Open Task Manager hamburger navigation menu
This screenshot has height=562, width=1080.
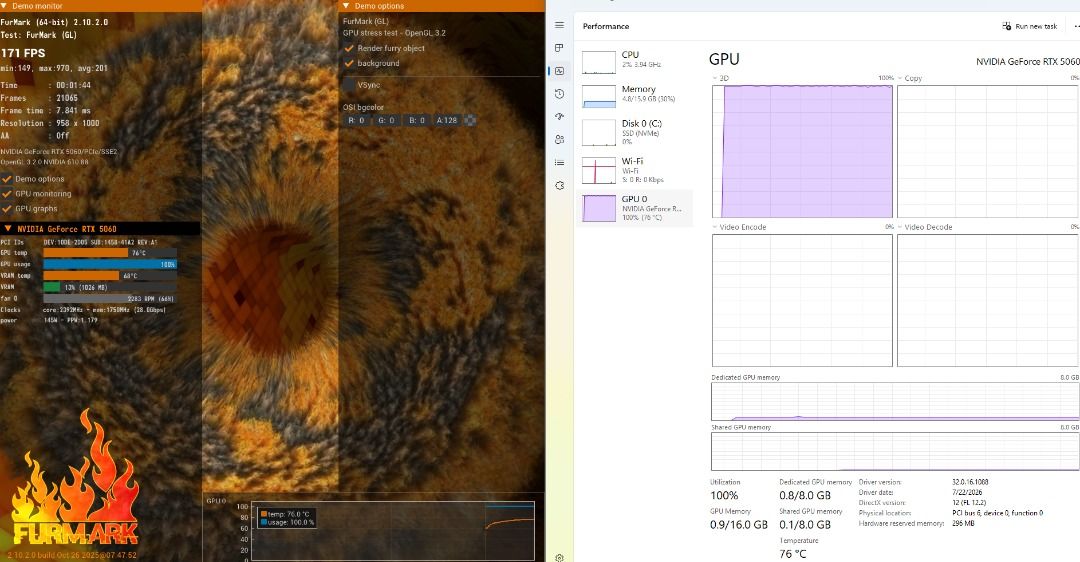[559, 25]
